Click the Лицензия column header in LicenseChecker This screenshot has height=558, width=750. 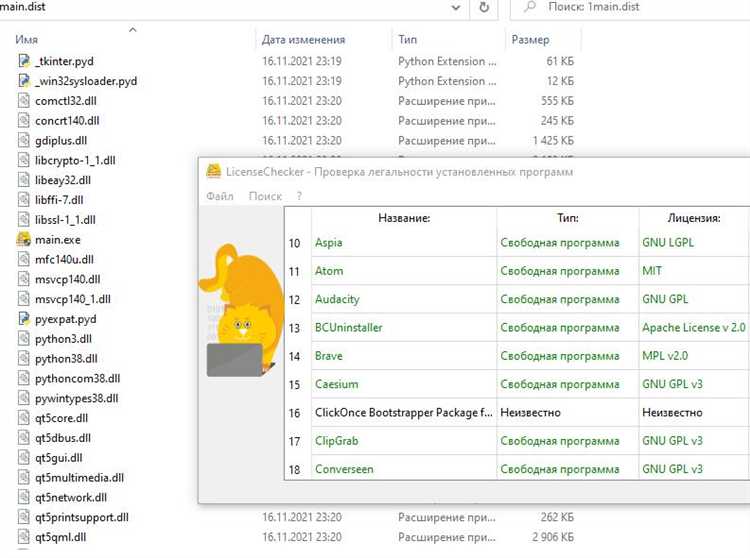pos(694,218)
